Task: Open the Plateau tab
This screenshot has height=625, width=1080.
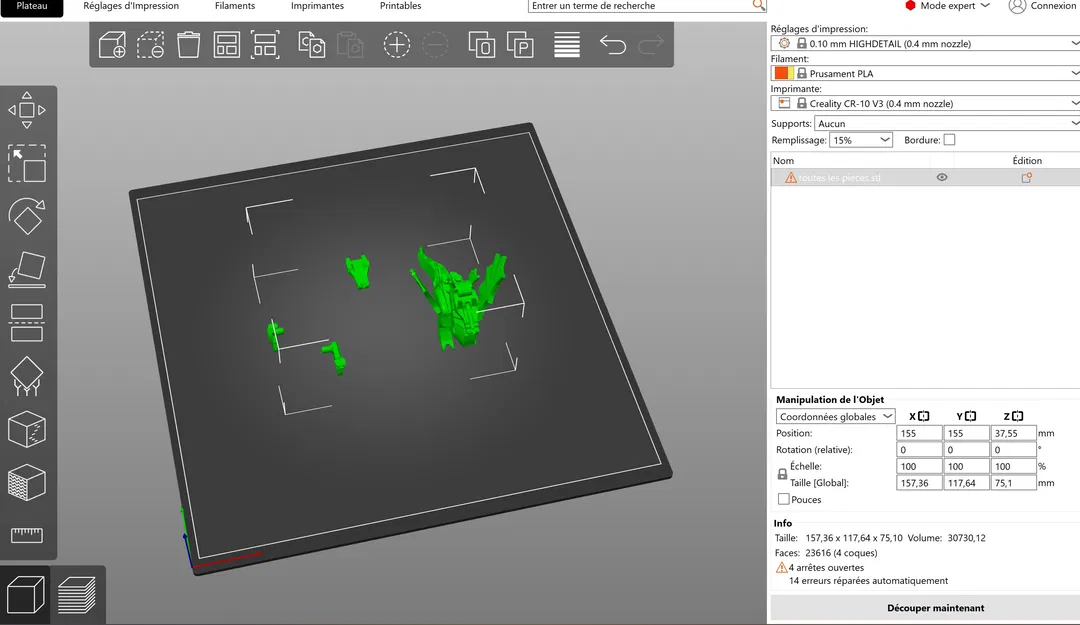Action: click(32, 6)
